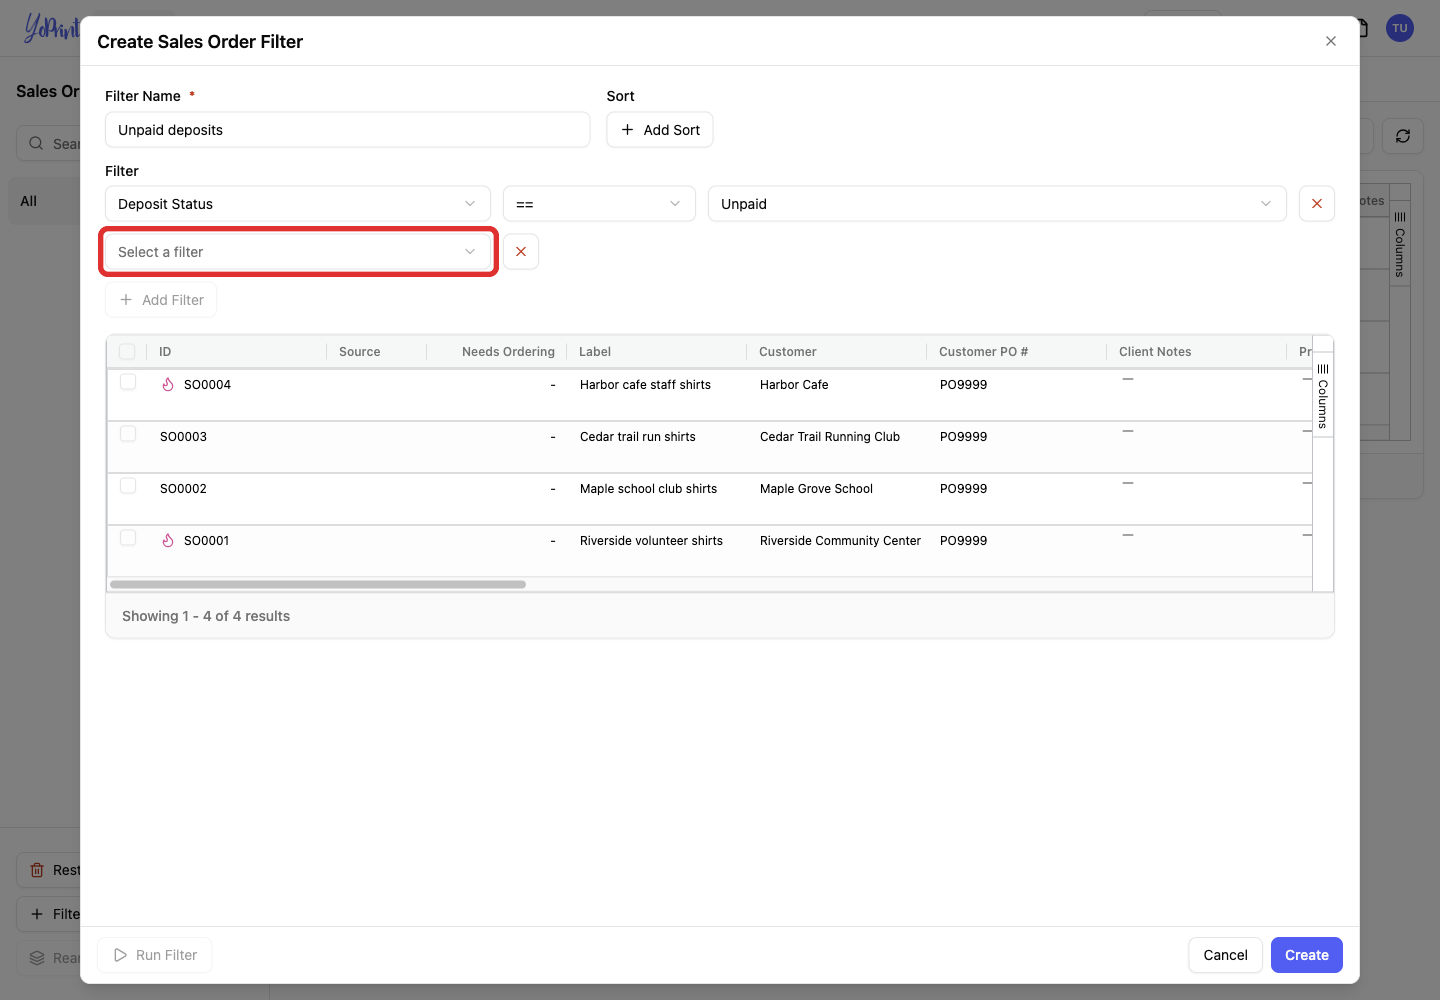Click the Cancel button

point(1225,955)
